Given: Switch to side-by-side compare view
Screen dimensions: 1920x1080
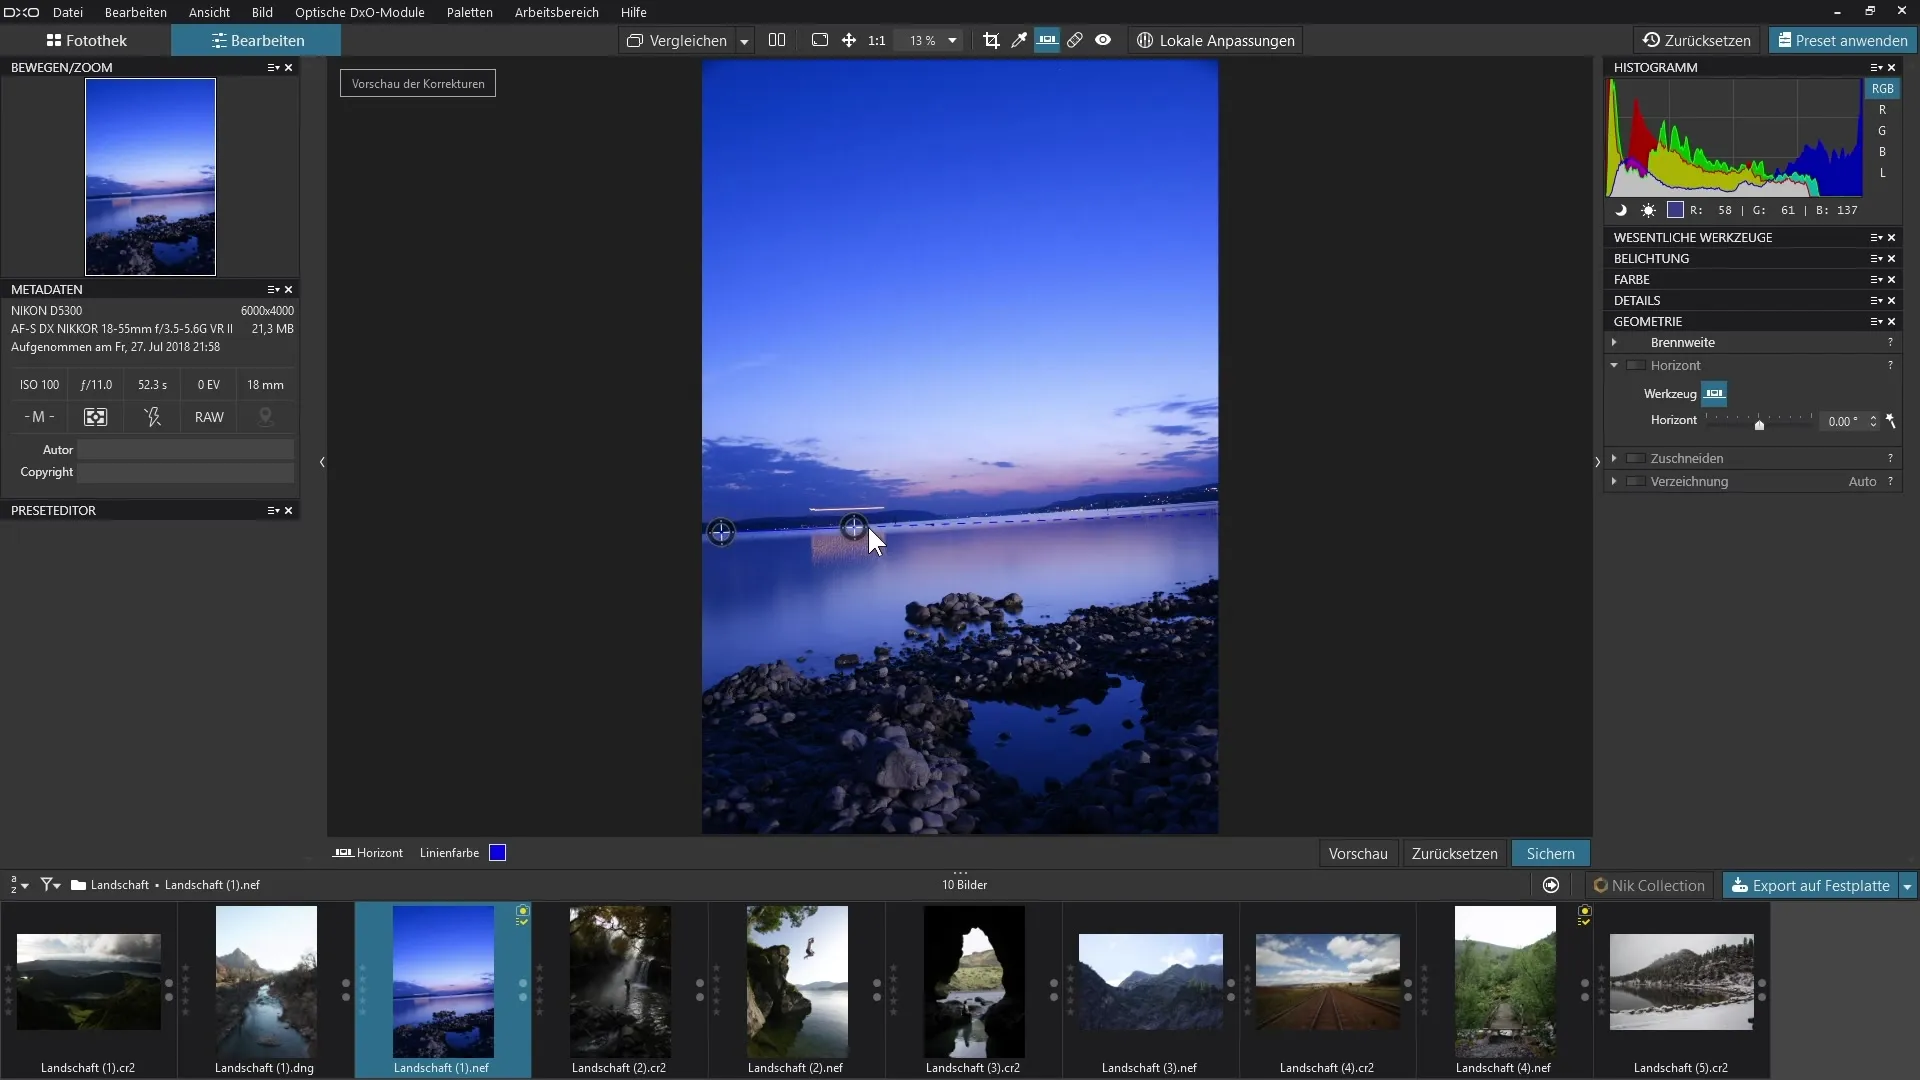Looking at the screenshot, I should [777, 40].
